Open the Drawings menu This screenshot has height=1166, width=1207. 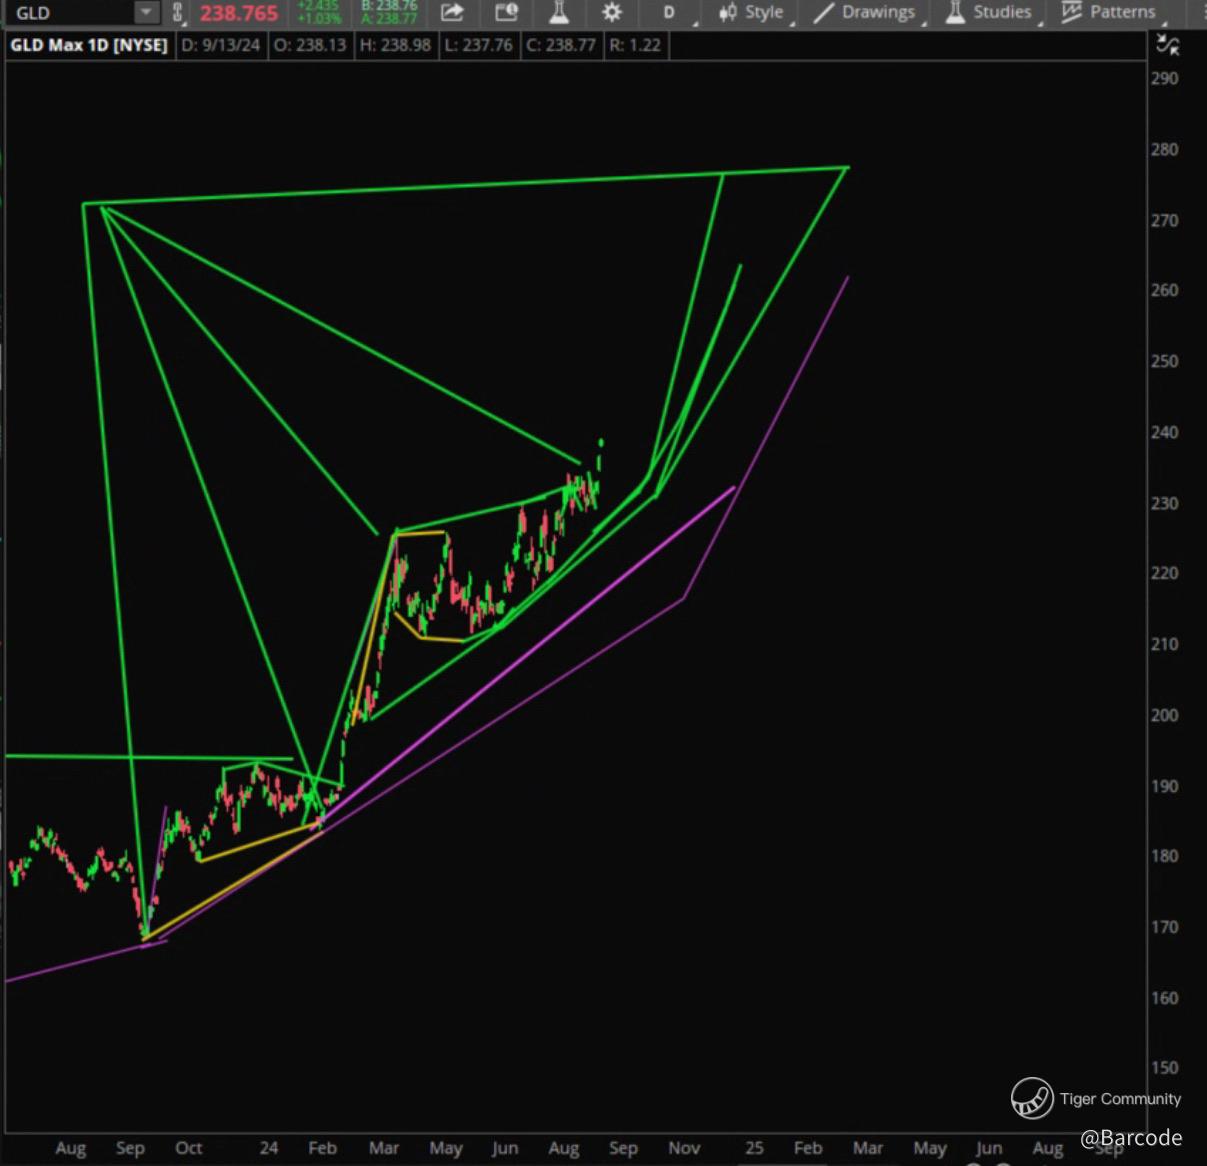click(x=878, y=12)
